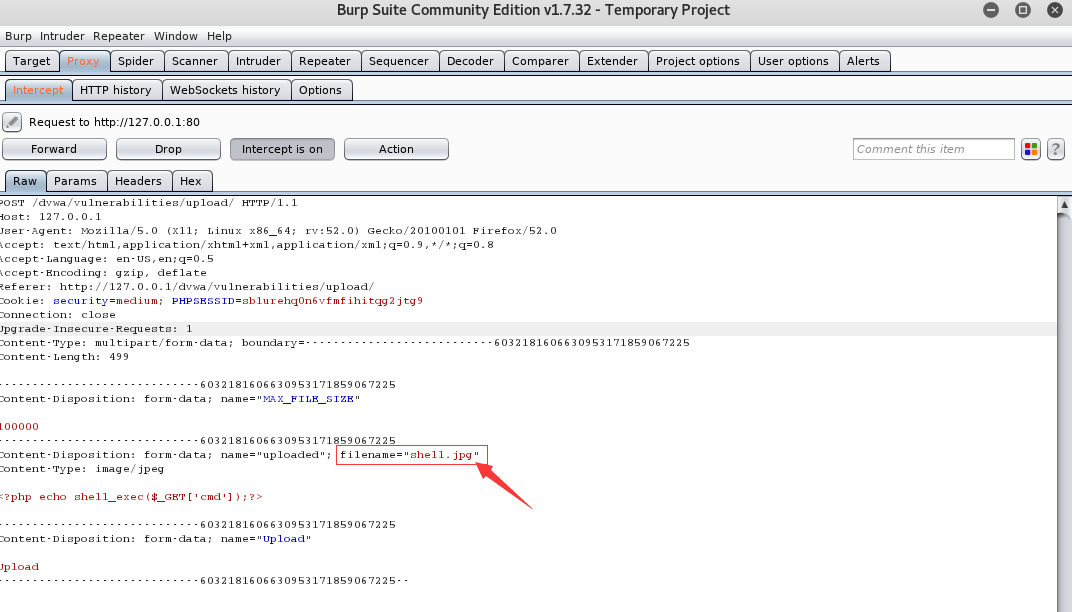Click the shell.jpg filename value
Screen dimensions: 1072x612
tap(441, 455)
